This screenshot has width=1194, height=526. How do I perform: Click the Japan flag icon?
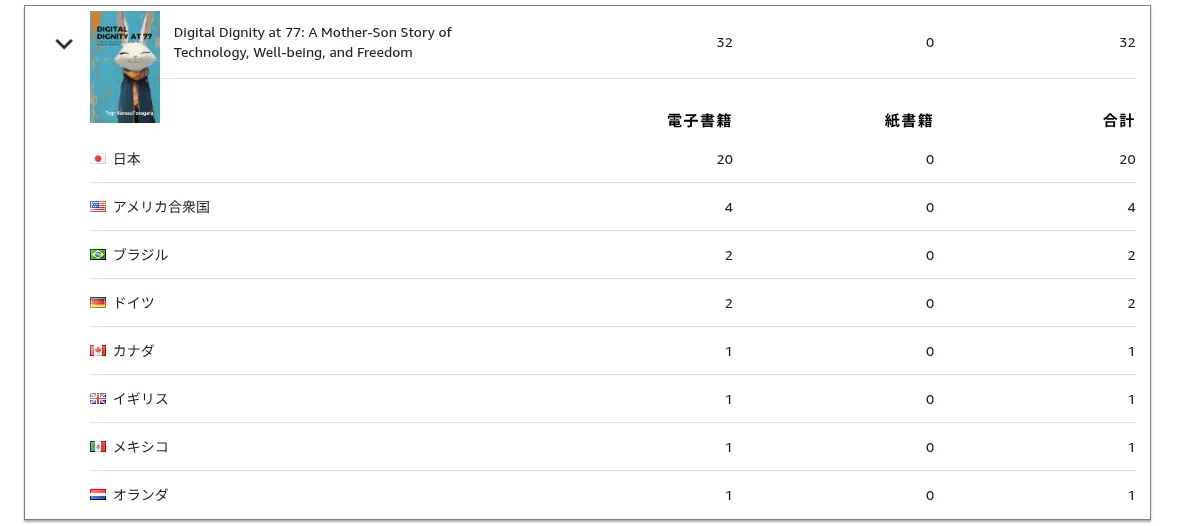point(97,159)
